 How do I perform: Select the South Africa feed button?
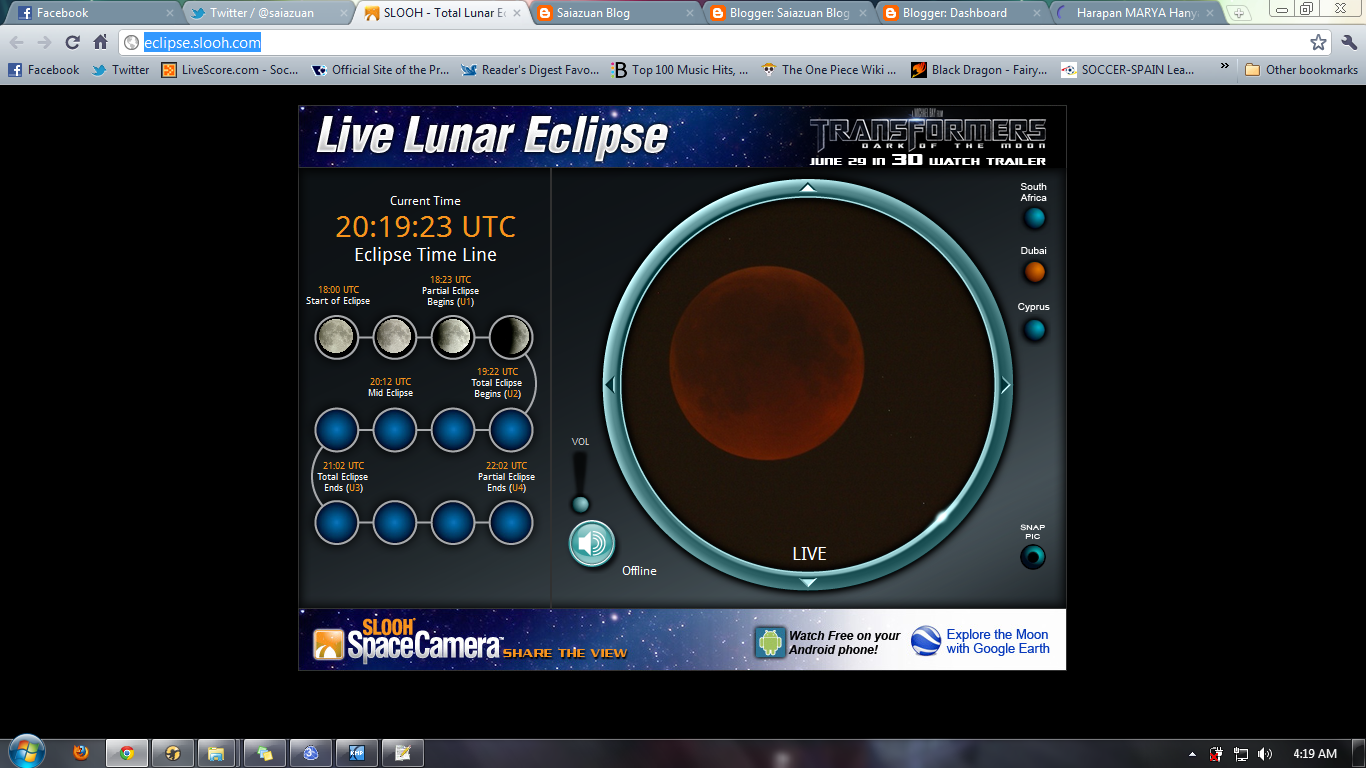1034,217
